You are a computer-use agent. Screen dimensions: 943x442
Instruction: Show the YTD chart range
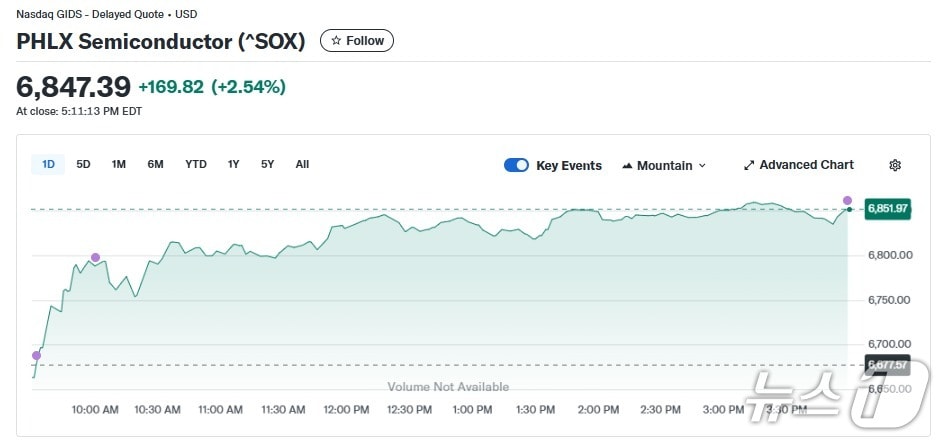196,164
